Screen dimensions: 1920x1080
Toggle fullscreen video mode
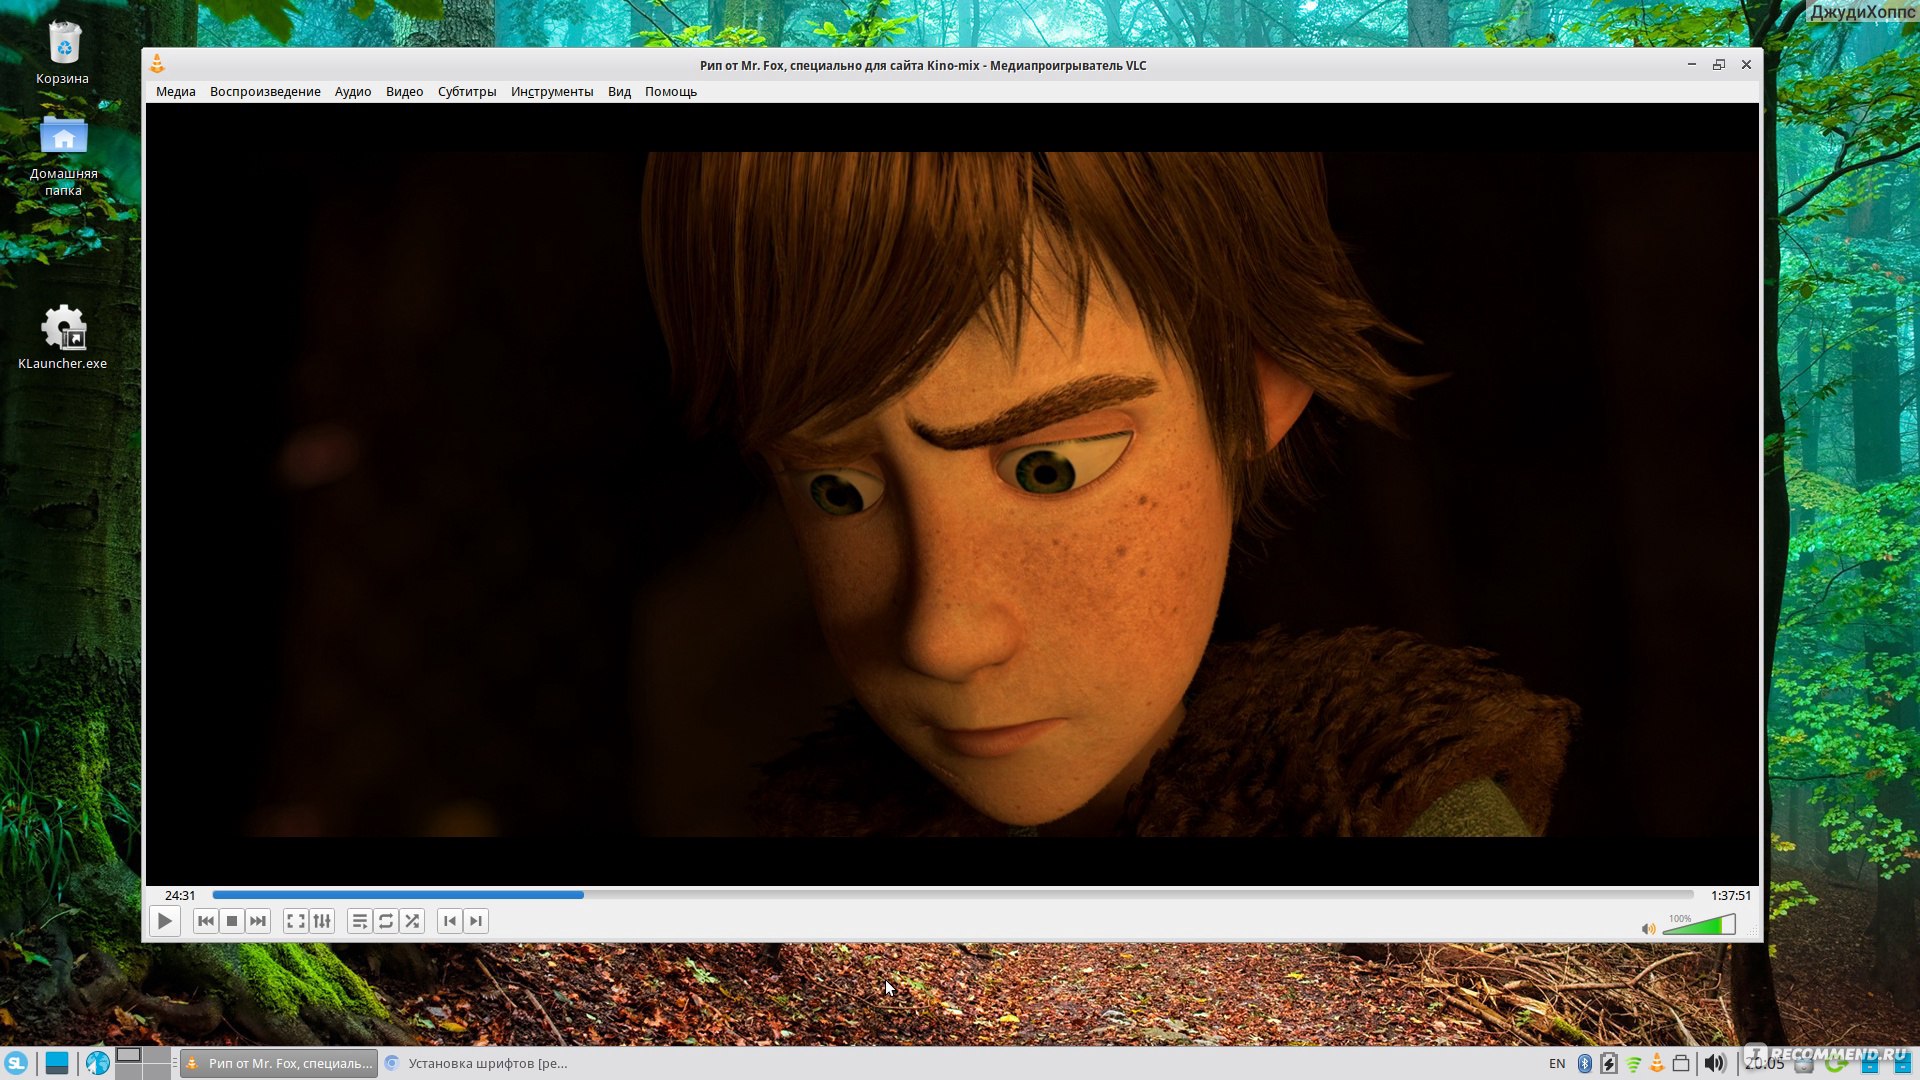296,921
